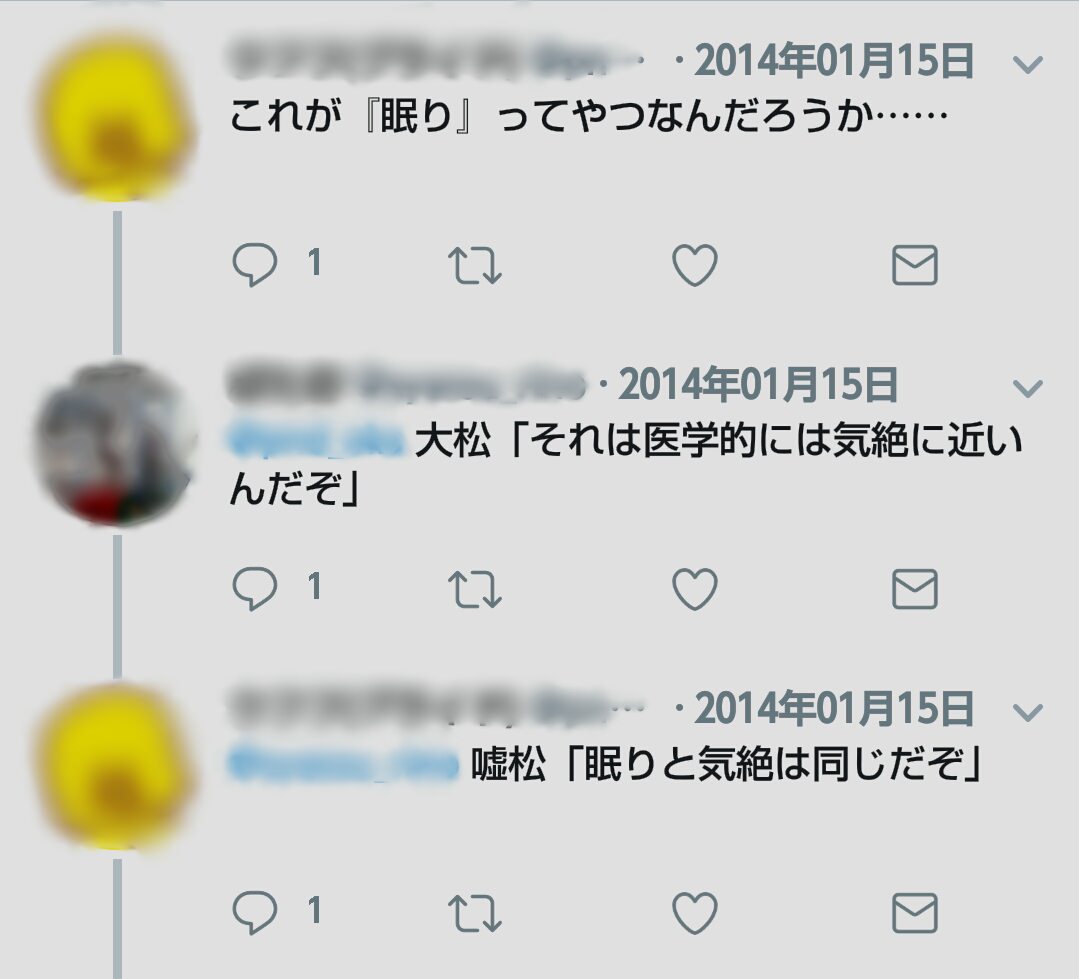The height and width of the screenshot is (979, 1079).
Task: Open the gray avatar profile picture
Action: 116,444
